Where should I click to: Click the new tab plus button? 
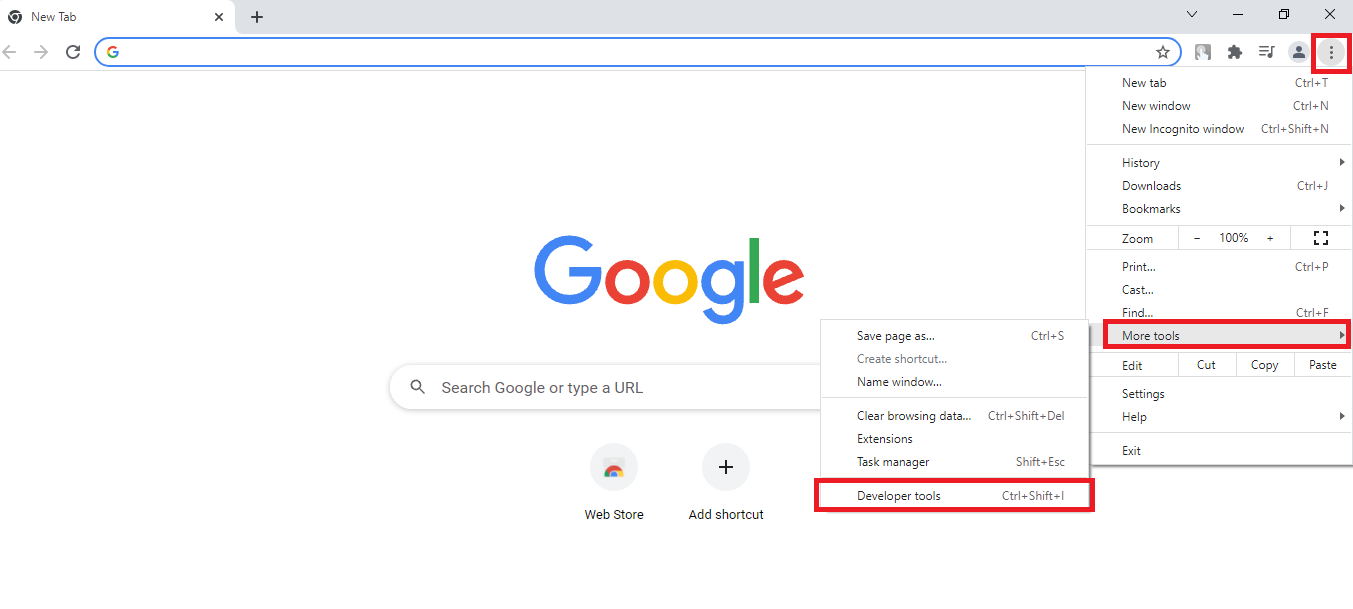(x=257, y=17)
